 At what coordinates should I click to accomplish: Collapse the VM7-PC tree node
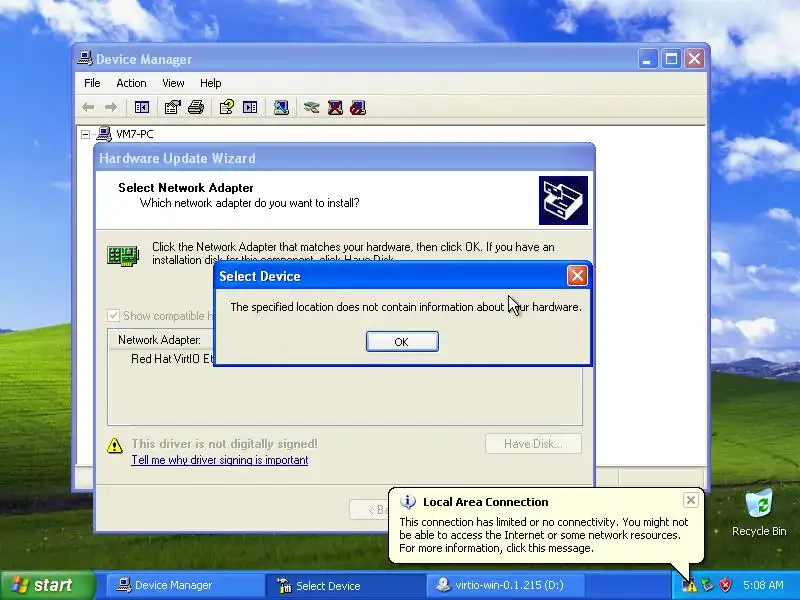point(86,134)
